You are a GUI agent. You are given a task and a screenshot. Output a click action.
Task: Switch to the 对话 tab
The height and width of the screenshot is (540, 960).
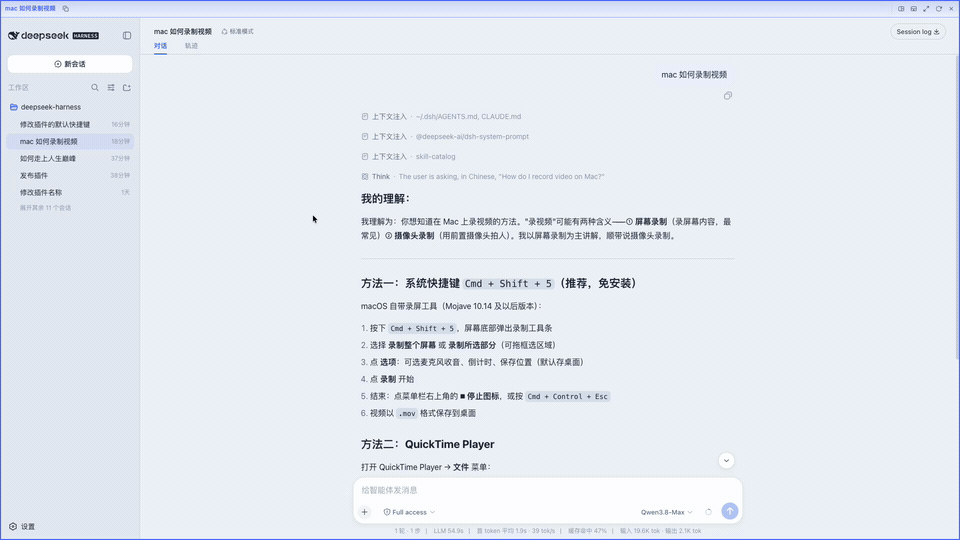(160, 46)
